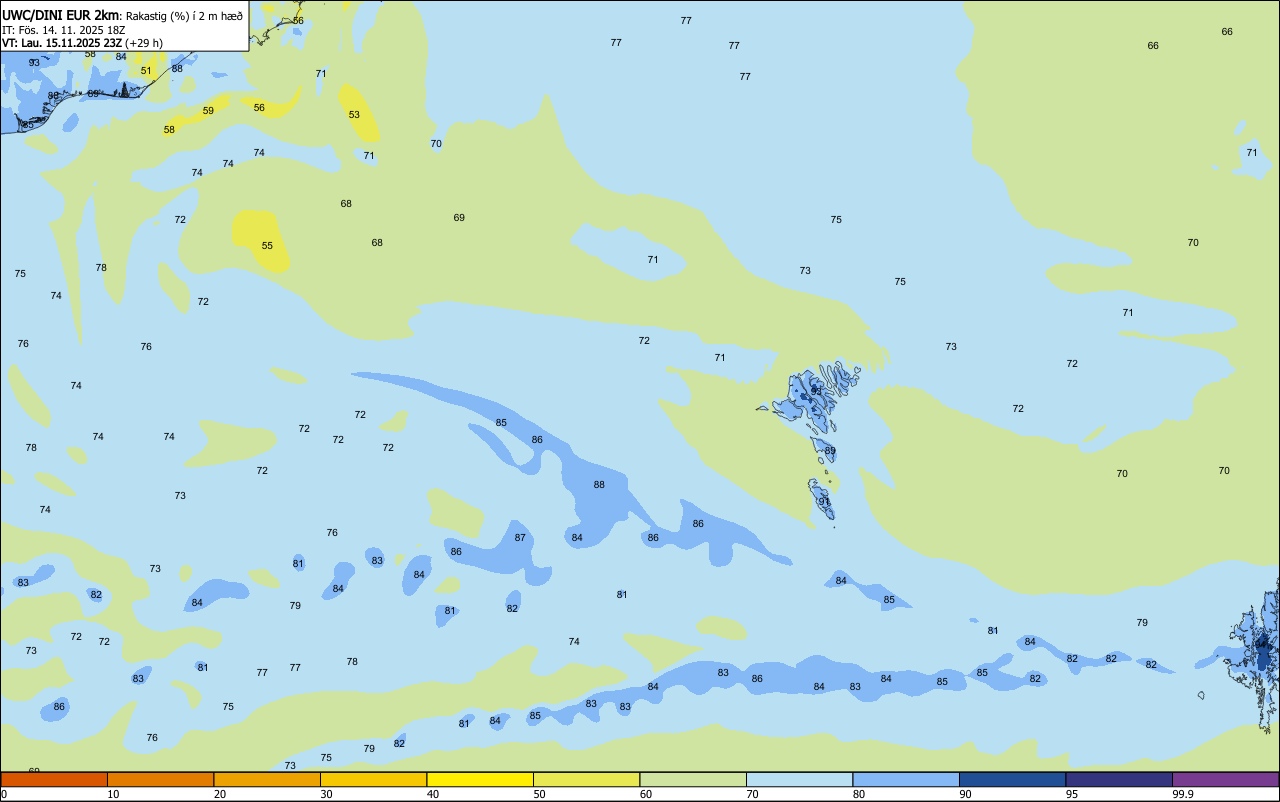Click the Faroe Islands main island group
1280x802 pixels.
tap(815, 395)
